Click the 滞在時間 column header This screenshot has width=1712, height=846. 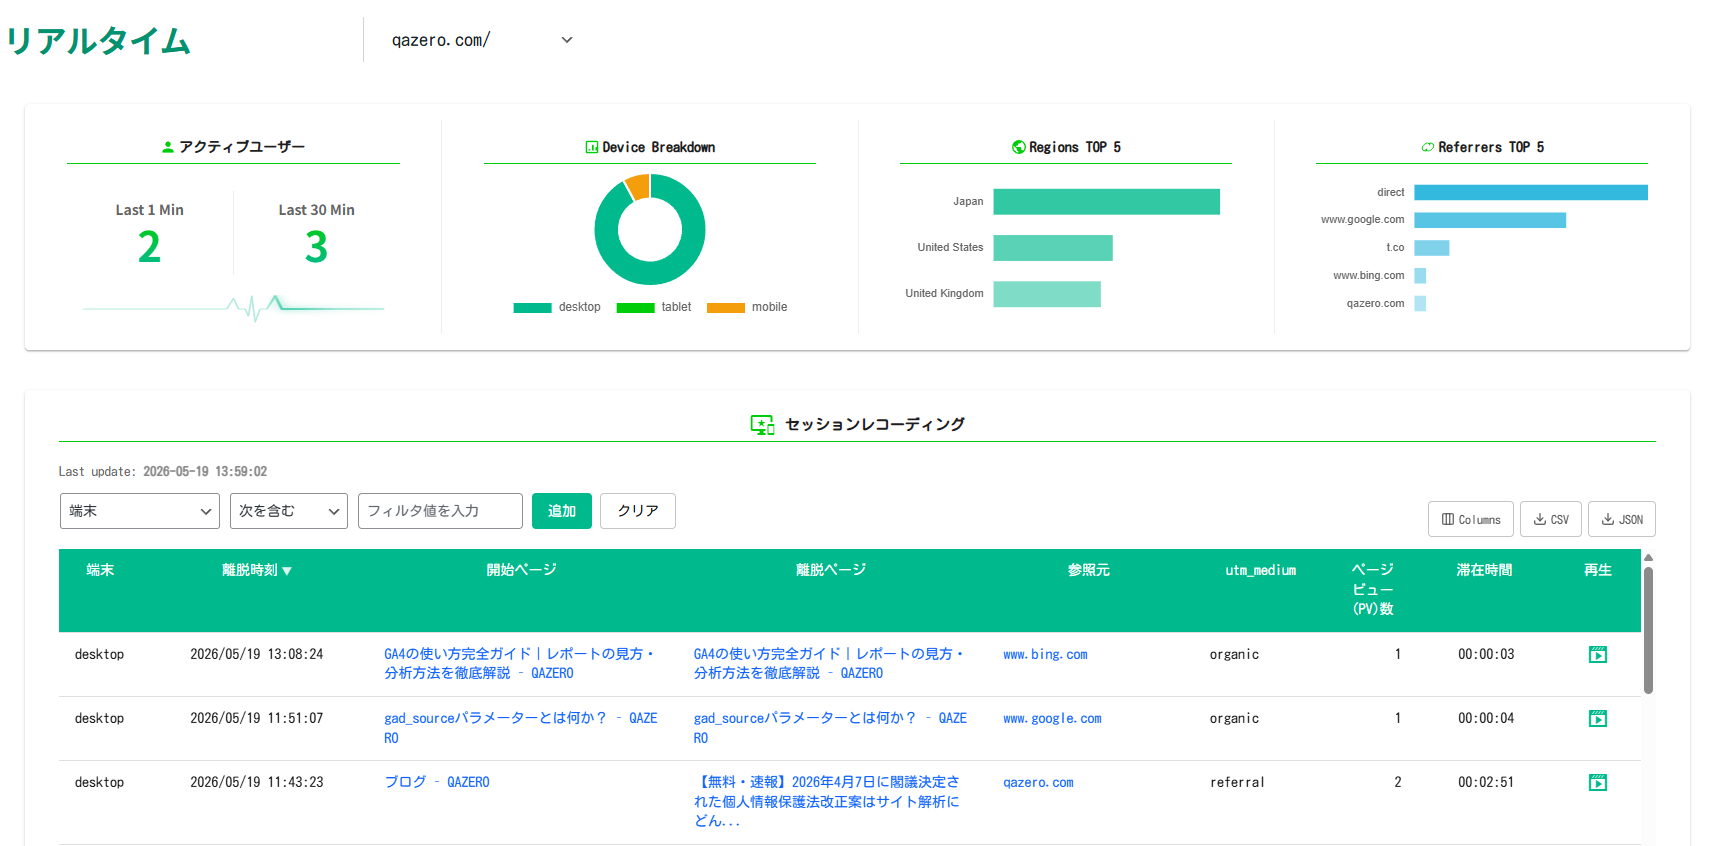coord(1484,570)
